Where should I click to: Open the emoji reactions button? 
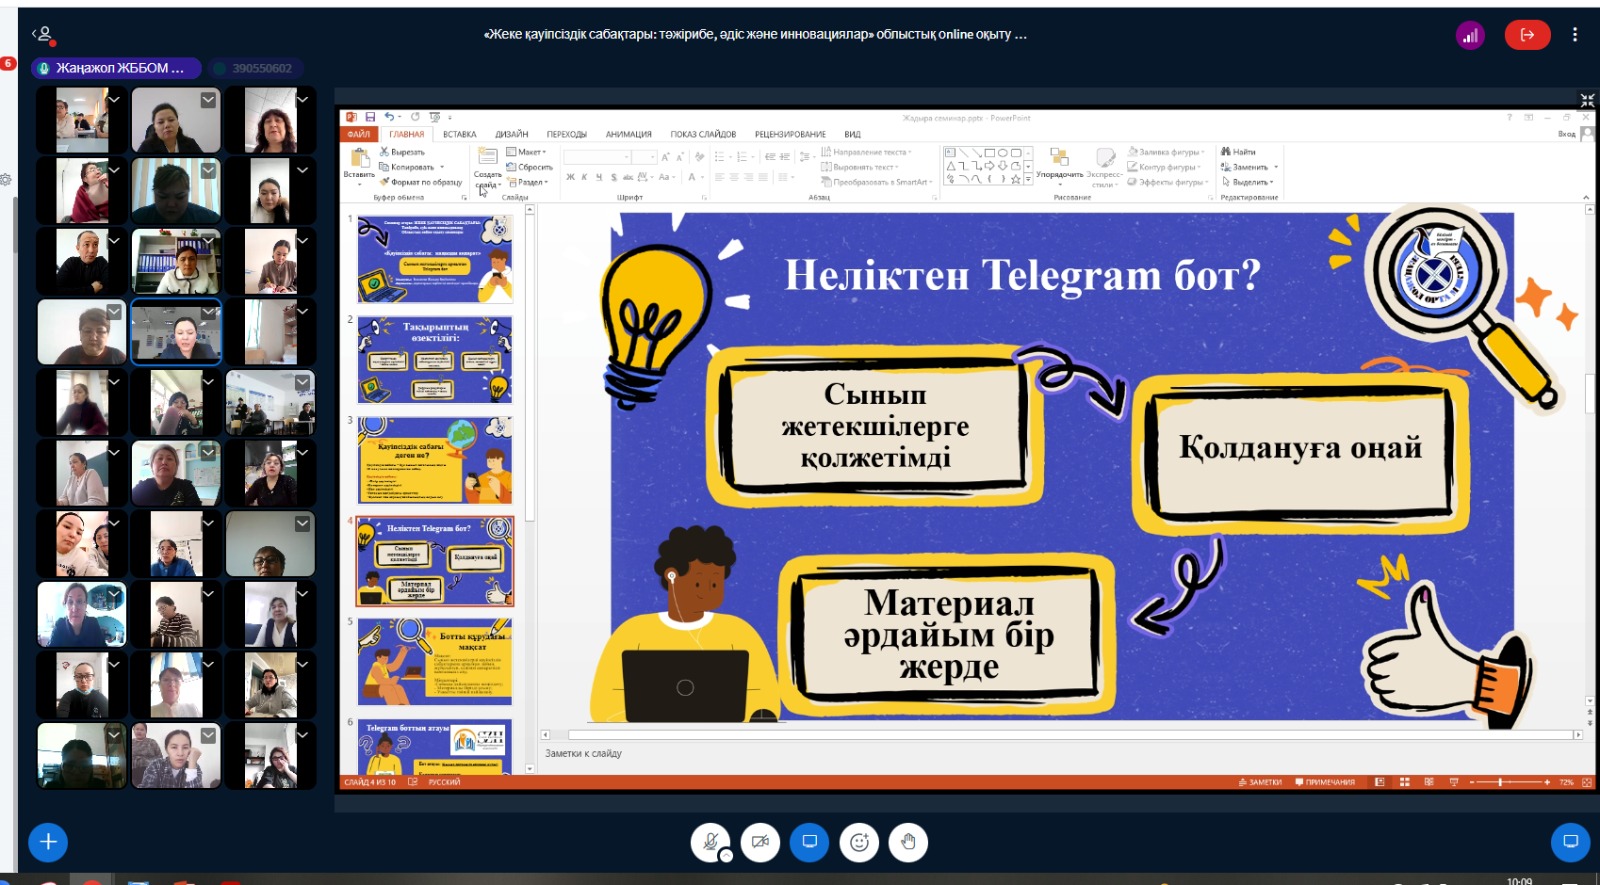point(859,842)
